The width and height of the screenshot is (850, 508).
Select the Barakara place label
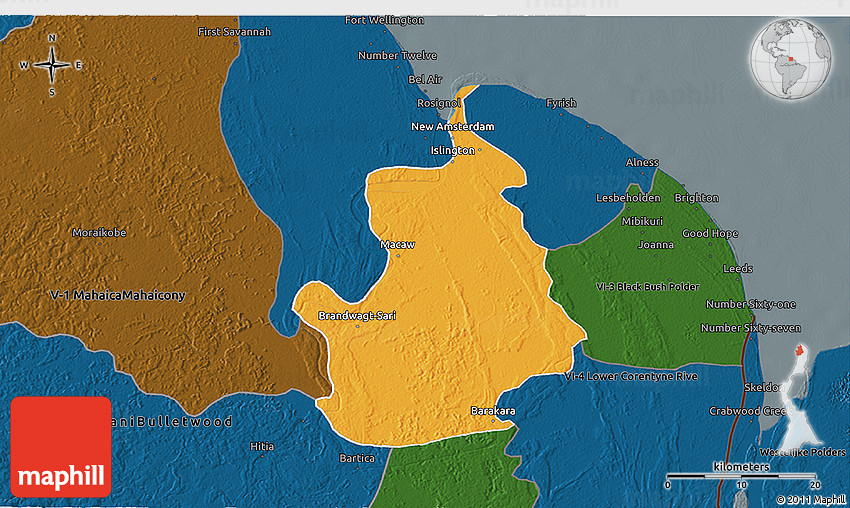tap(492, 410)
